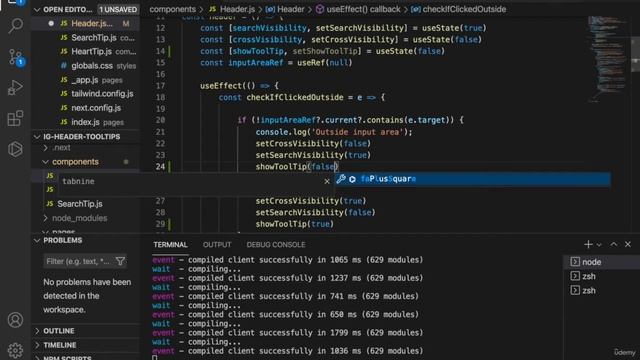Open the Source Control view
This screenshot has width=640, height=360.
click(16, 57)
